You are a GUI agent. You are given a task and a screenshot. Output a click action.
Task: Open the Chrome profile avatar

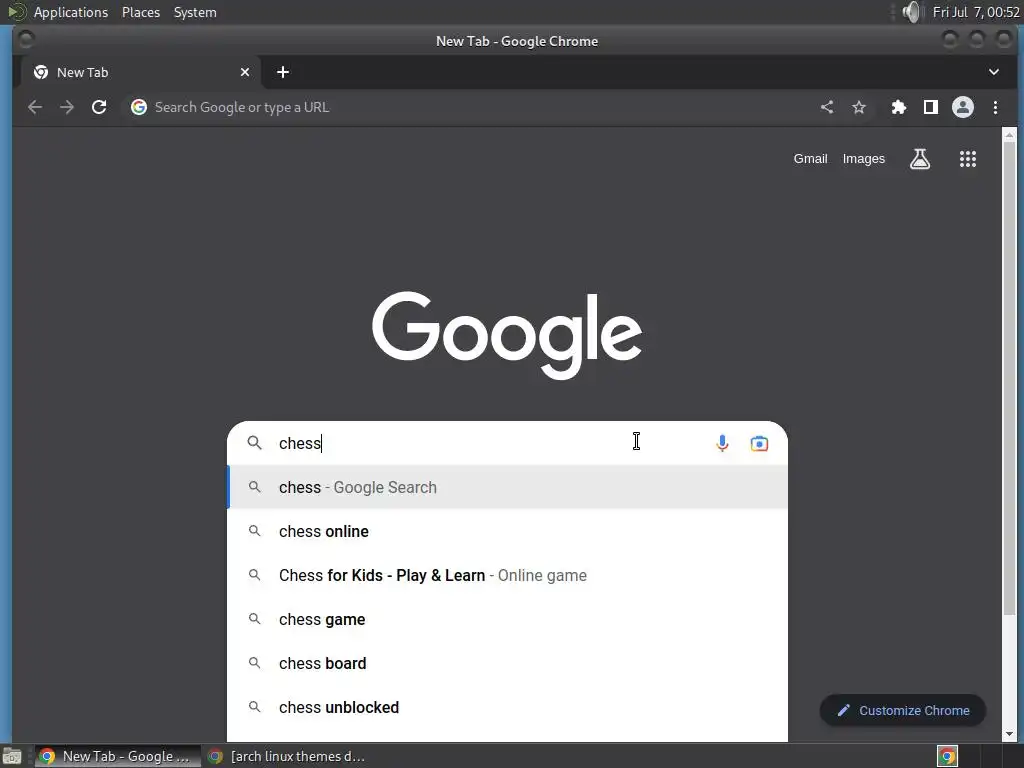coord(963,107)
